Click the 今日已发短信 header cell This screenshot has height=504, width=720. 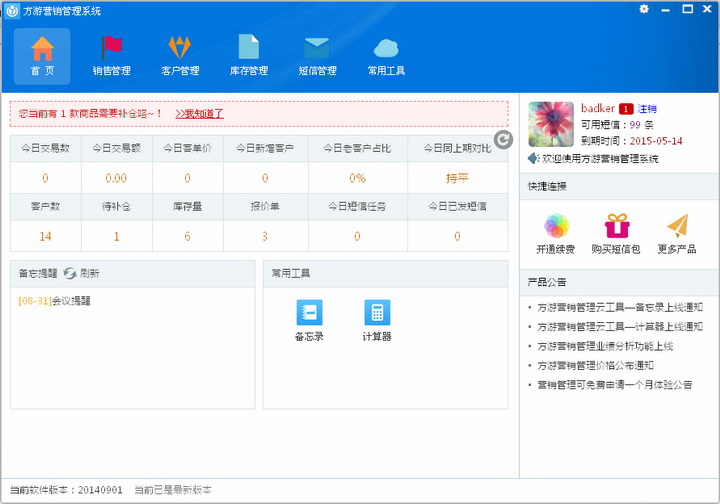point(457,207)
